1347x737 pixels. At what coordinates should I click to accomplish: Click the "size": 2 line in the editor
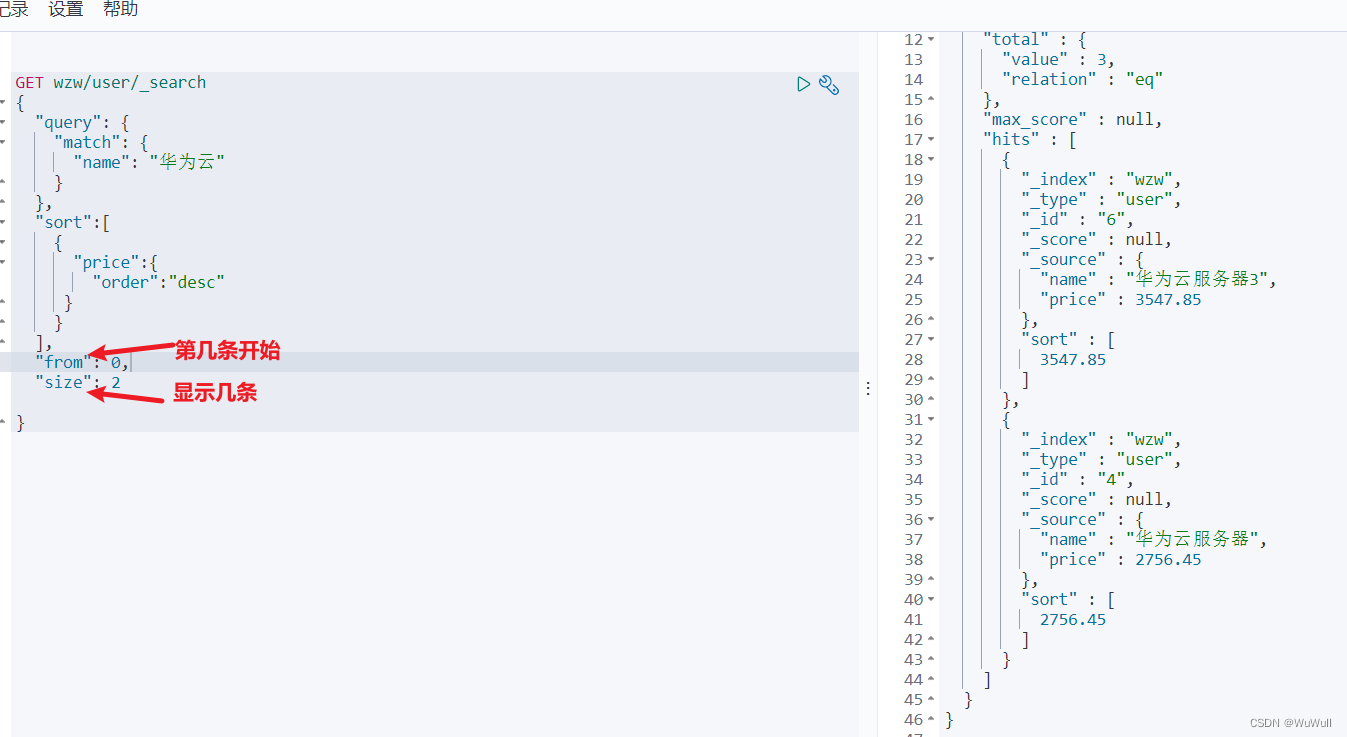point(78,382)
